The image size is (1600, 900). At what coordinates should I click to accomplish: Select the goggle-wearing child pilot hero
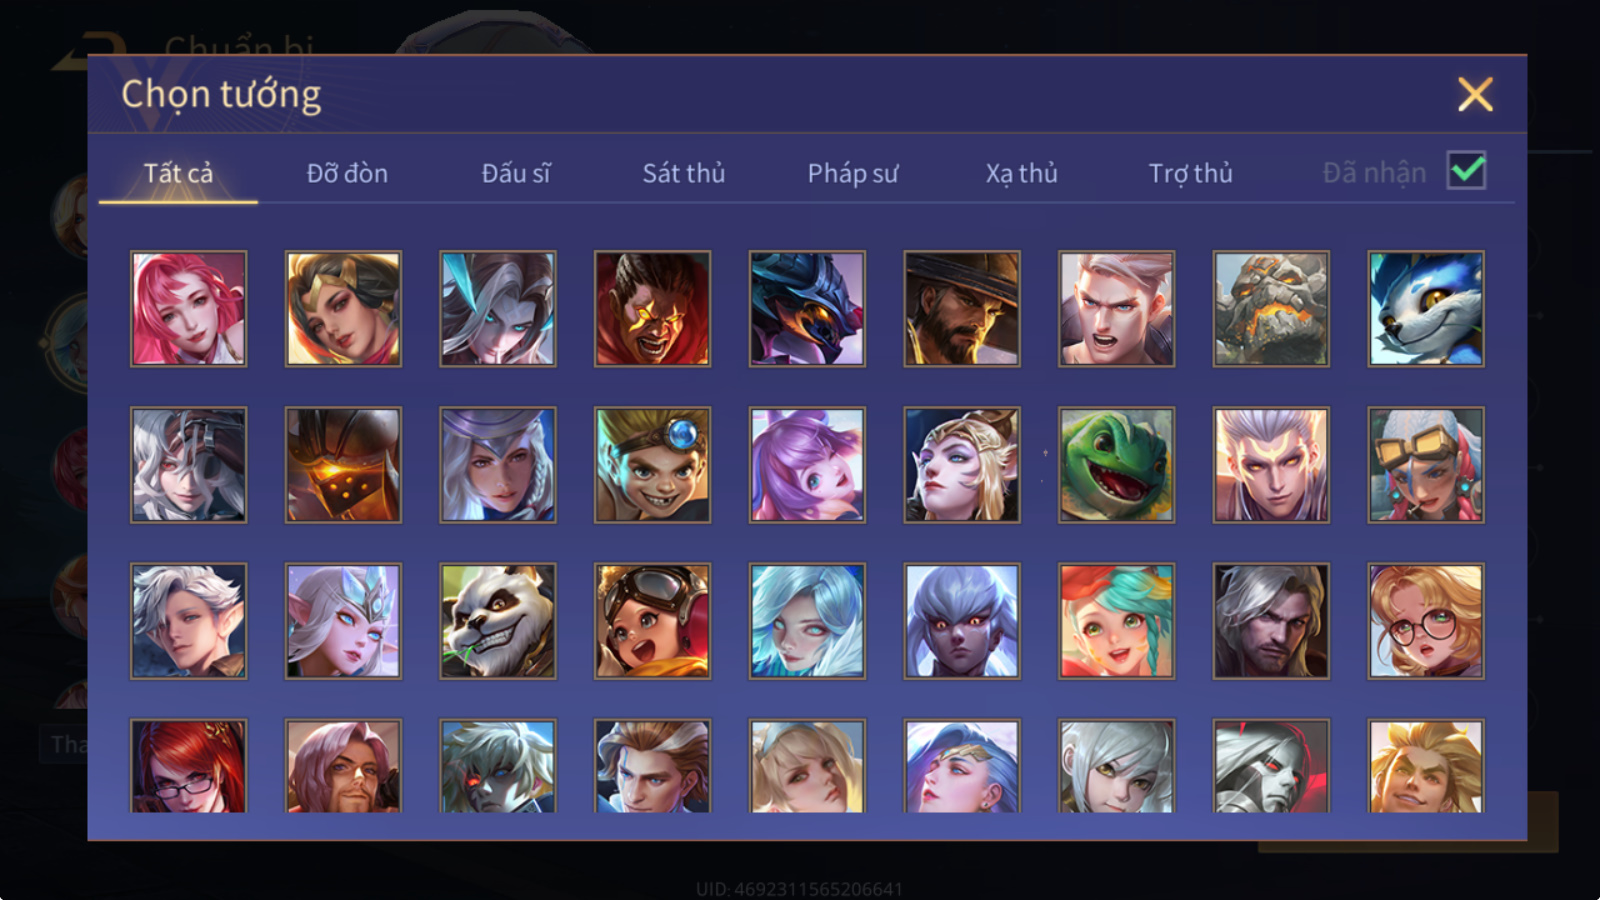pos(652,621)
